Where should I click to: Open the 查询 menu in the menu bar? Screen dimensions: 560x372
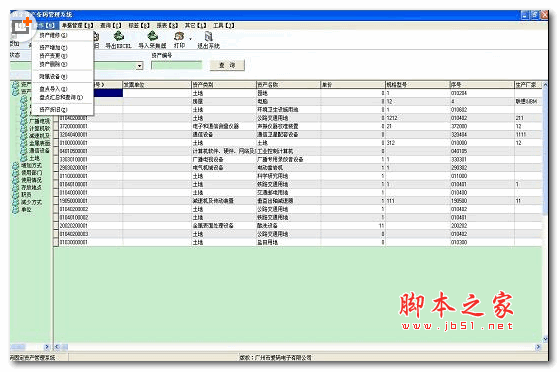[x=110, y=25]
